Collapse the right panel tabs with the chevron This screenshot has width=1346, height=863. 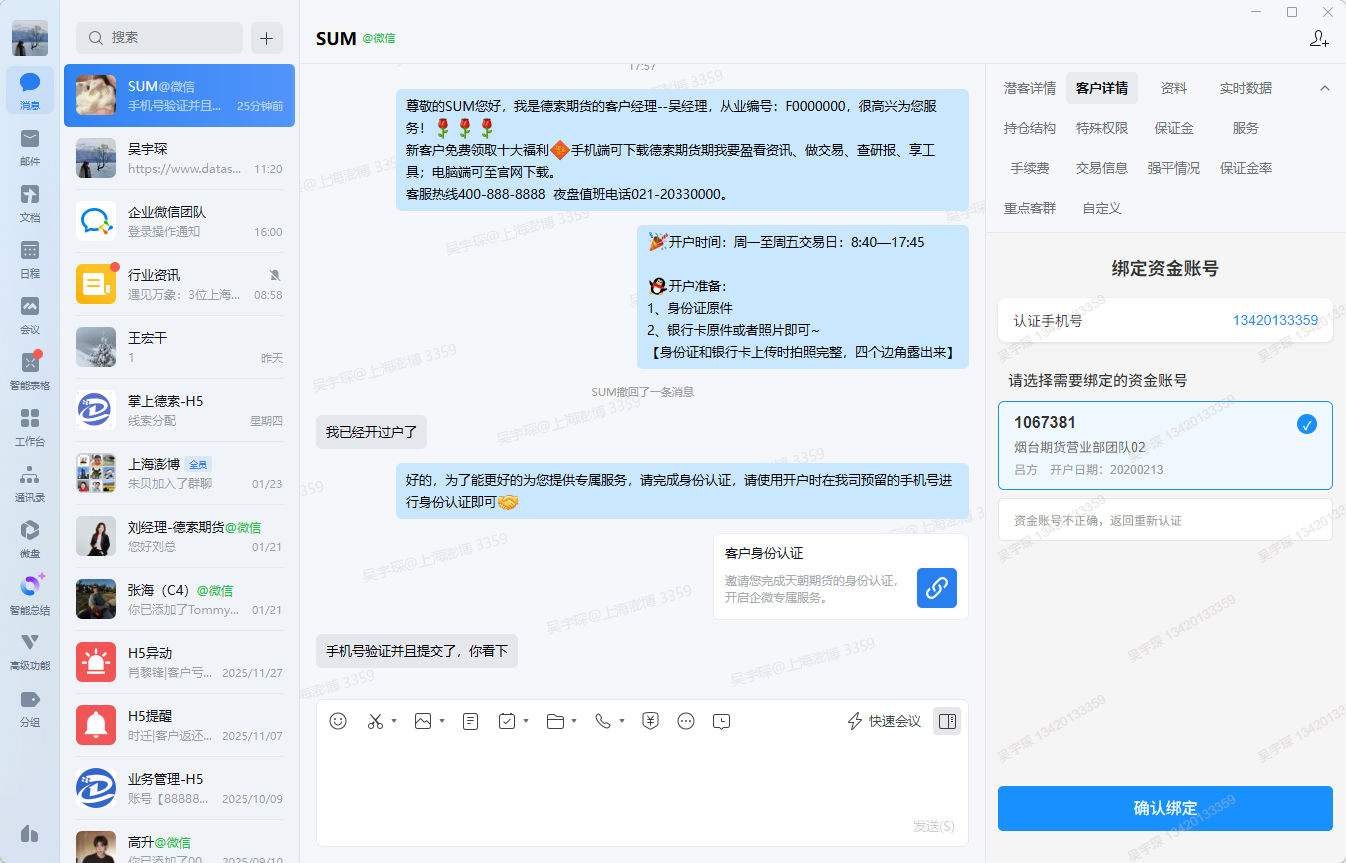pyautogui.click(x=1325, y=88)
